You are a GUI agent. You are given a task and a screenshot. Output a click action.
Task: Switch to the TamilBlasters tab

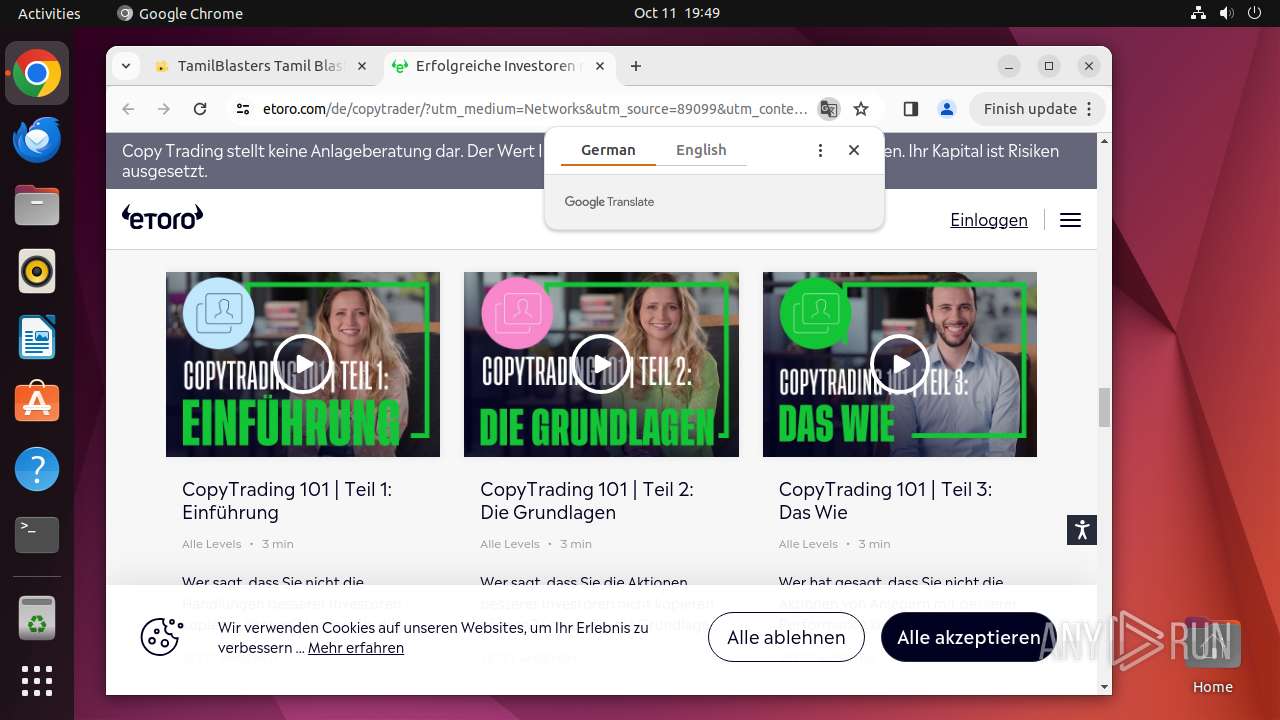[260, 66]
